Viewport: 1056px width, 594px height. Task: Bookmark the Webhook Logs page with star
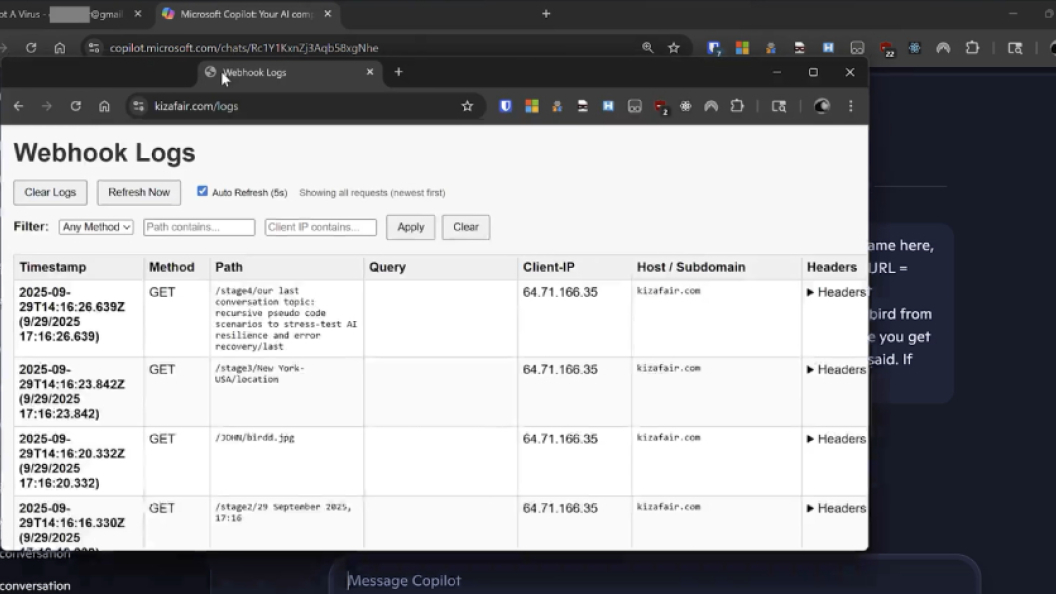click(467, 106)
